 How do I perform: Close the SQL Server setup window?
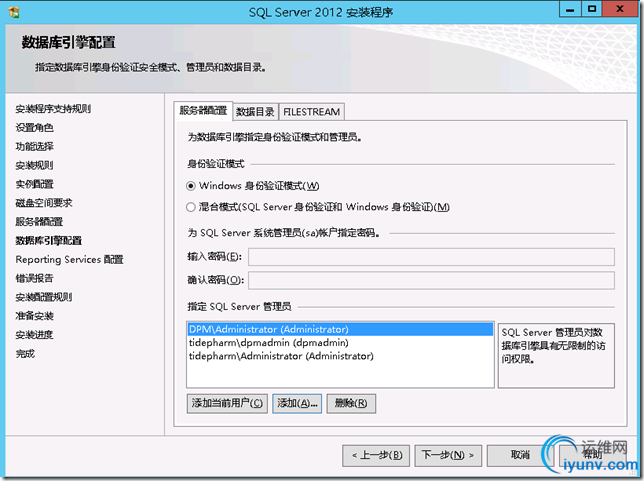click(620, 9)
